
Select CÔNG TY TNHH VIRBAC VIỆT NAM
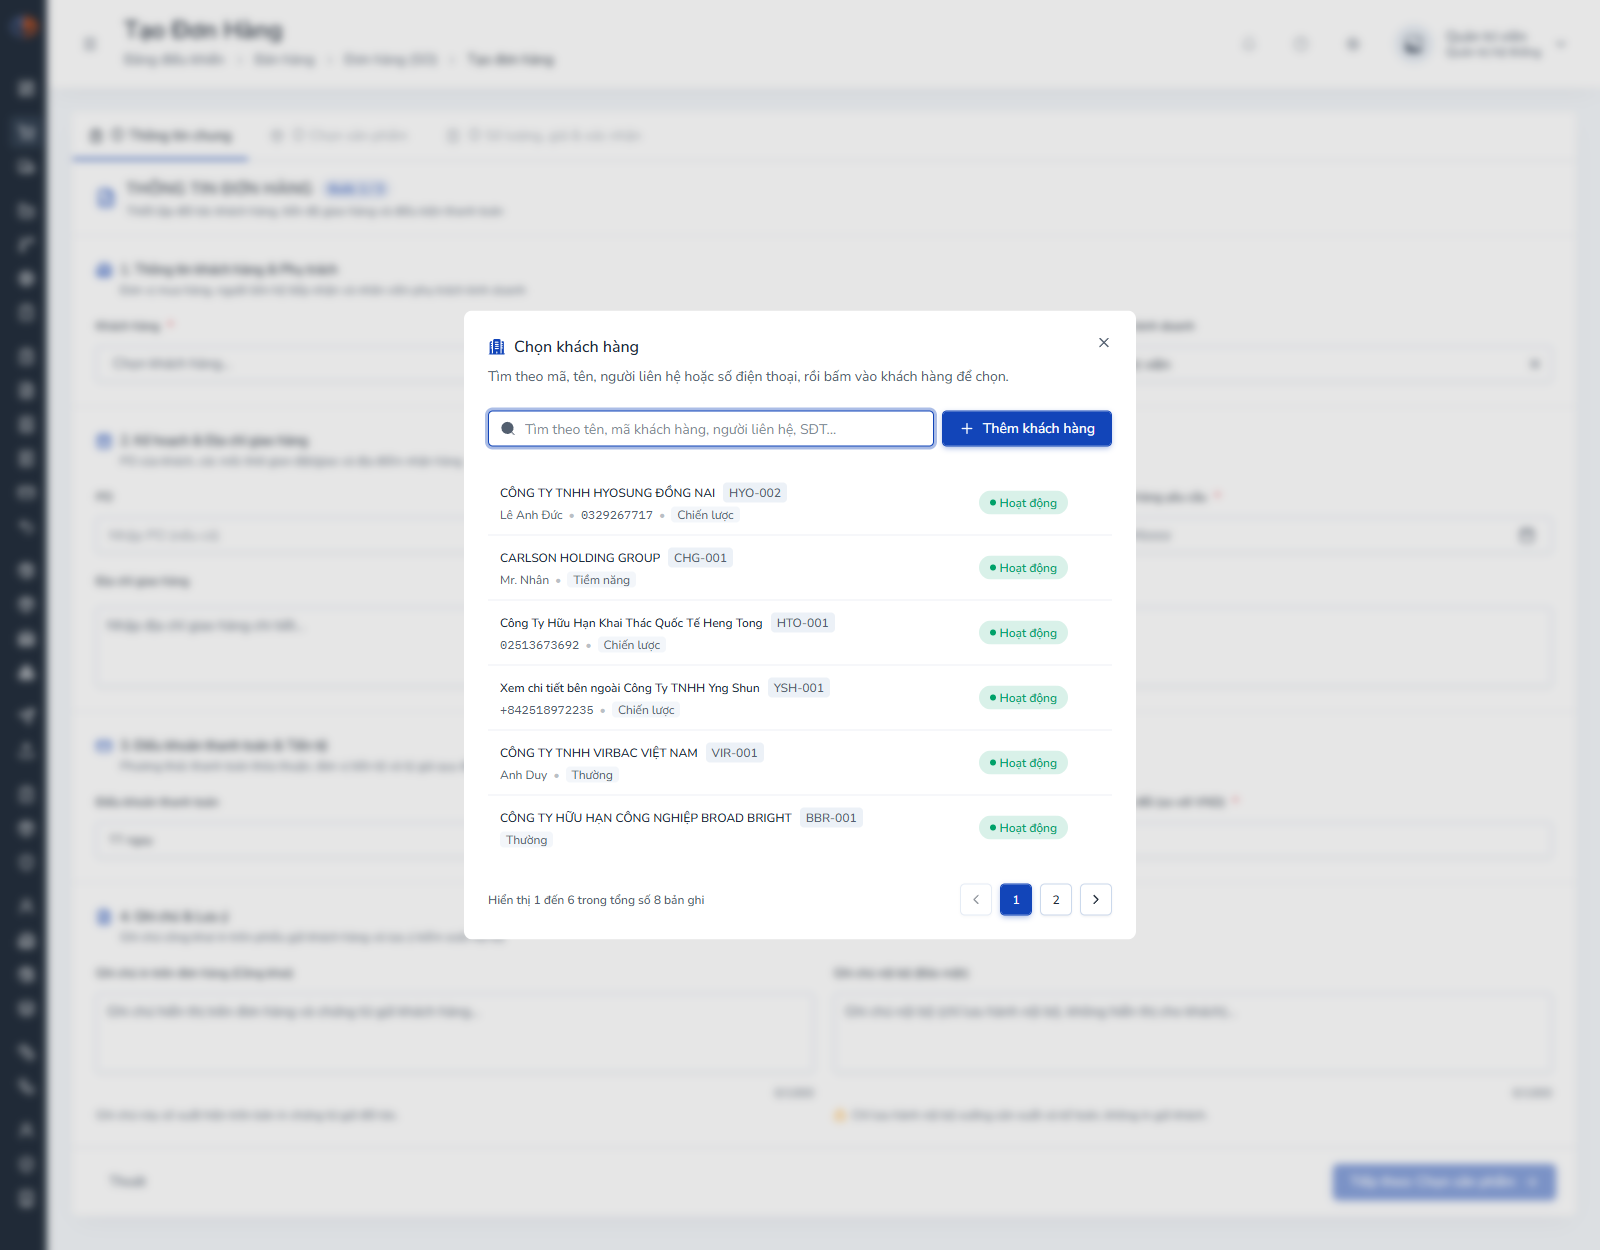pos(800,763)
